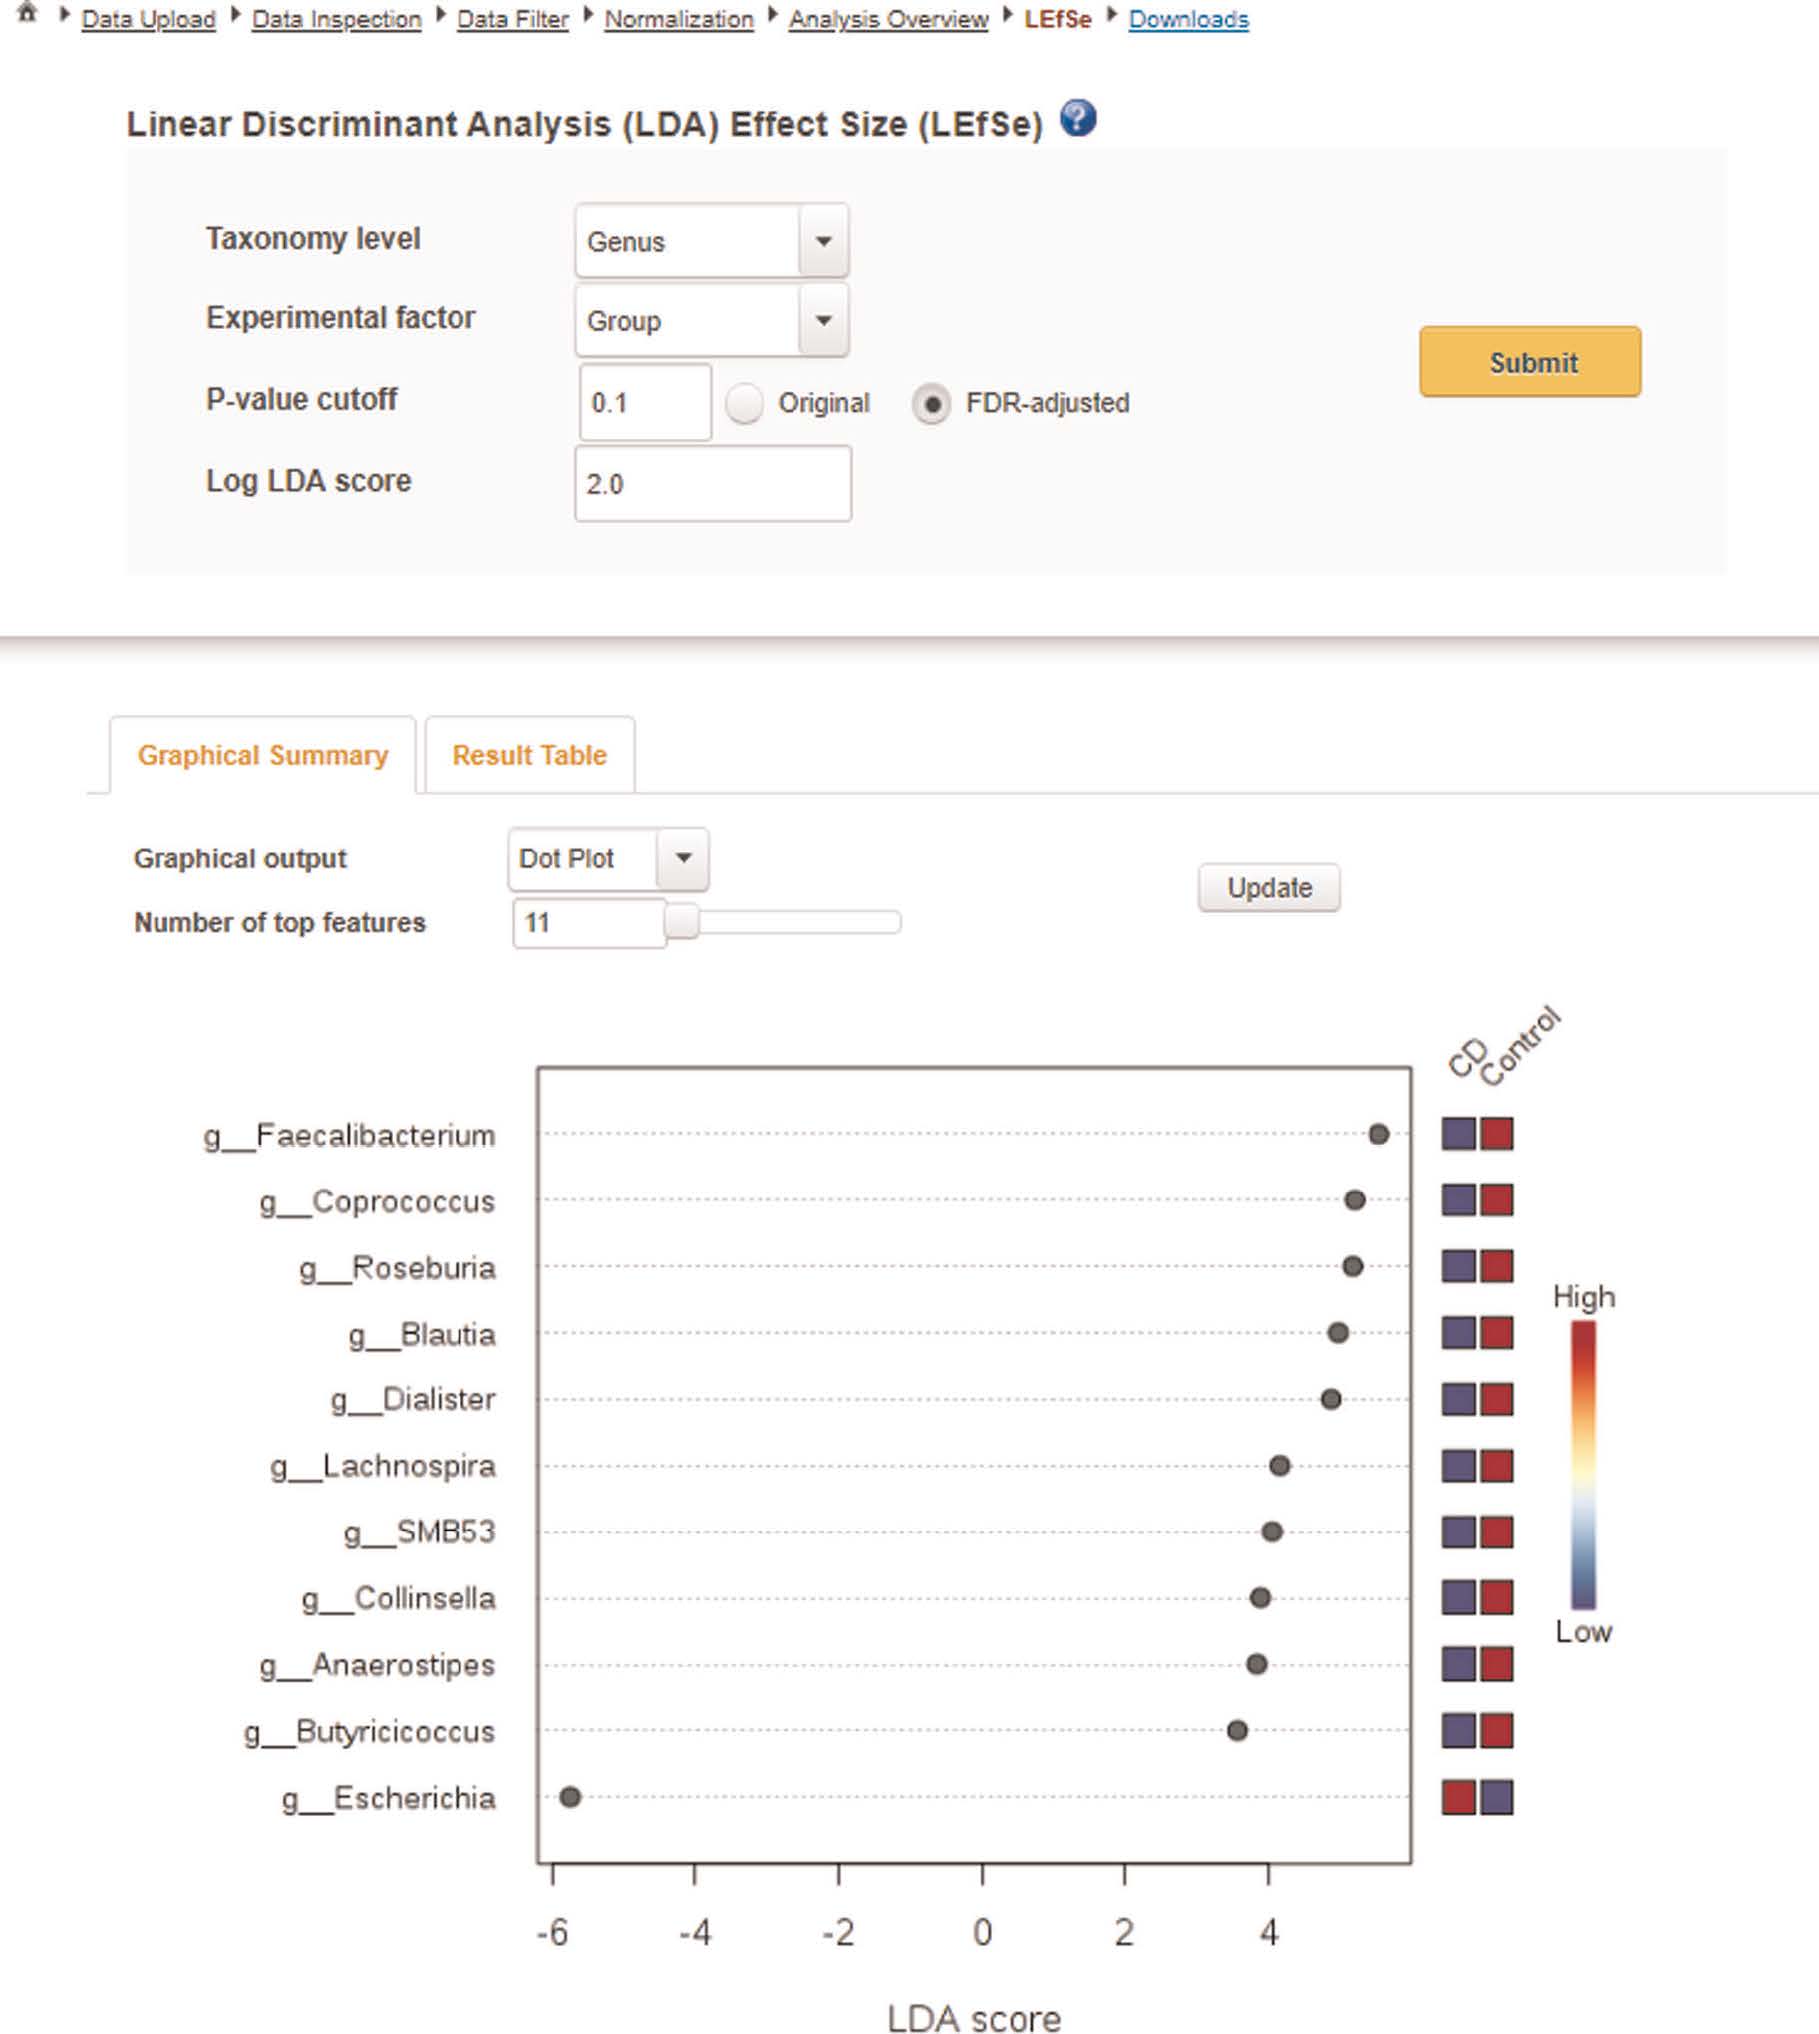Click the P-value cutoff input field
Screen dimensions: 1819x2034
645,402
